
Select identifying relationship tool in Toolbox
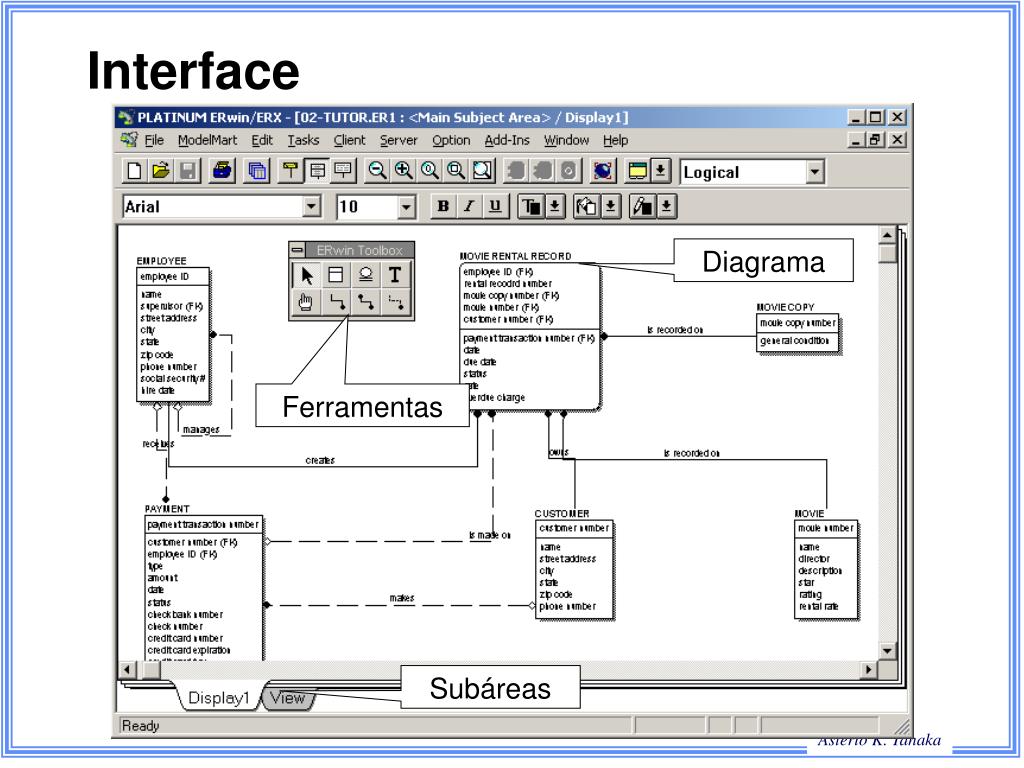click(336, 302)
